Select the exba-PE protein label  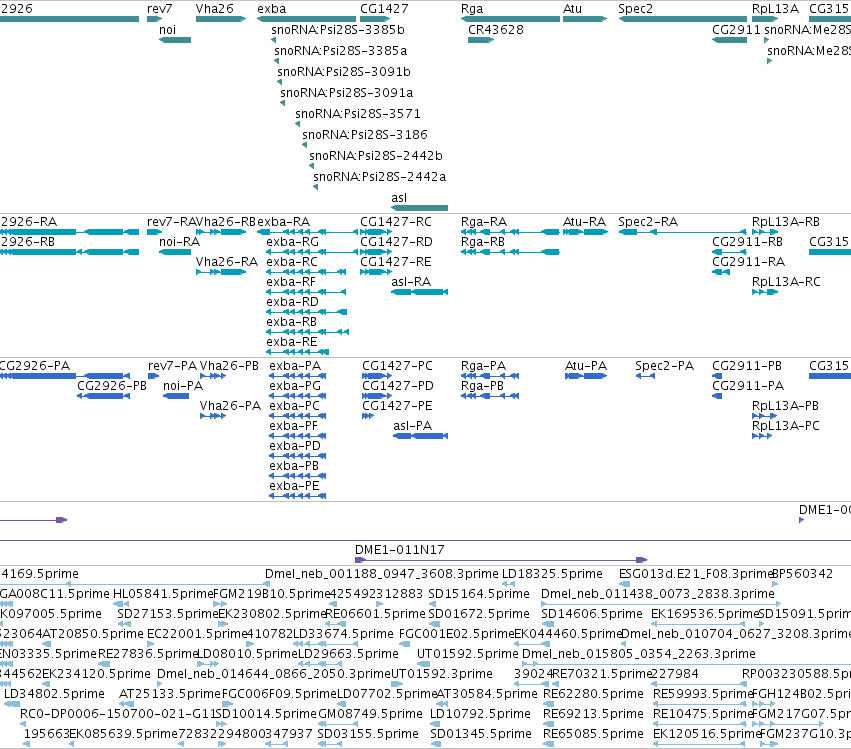[294, 486]
